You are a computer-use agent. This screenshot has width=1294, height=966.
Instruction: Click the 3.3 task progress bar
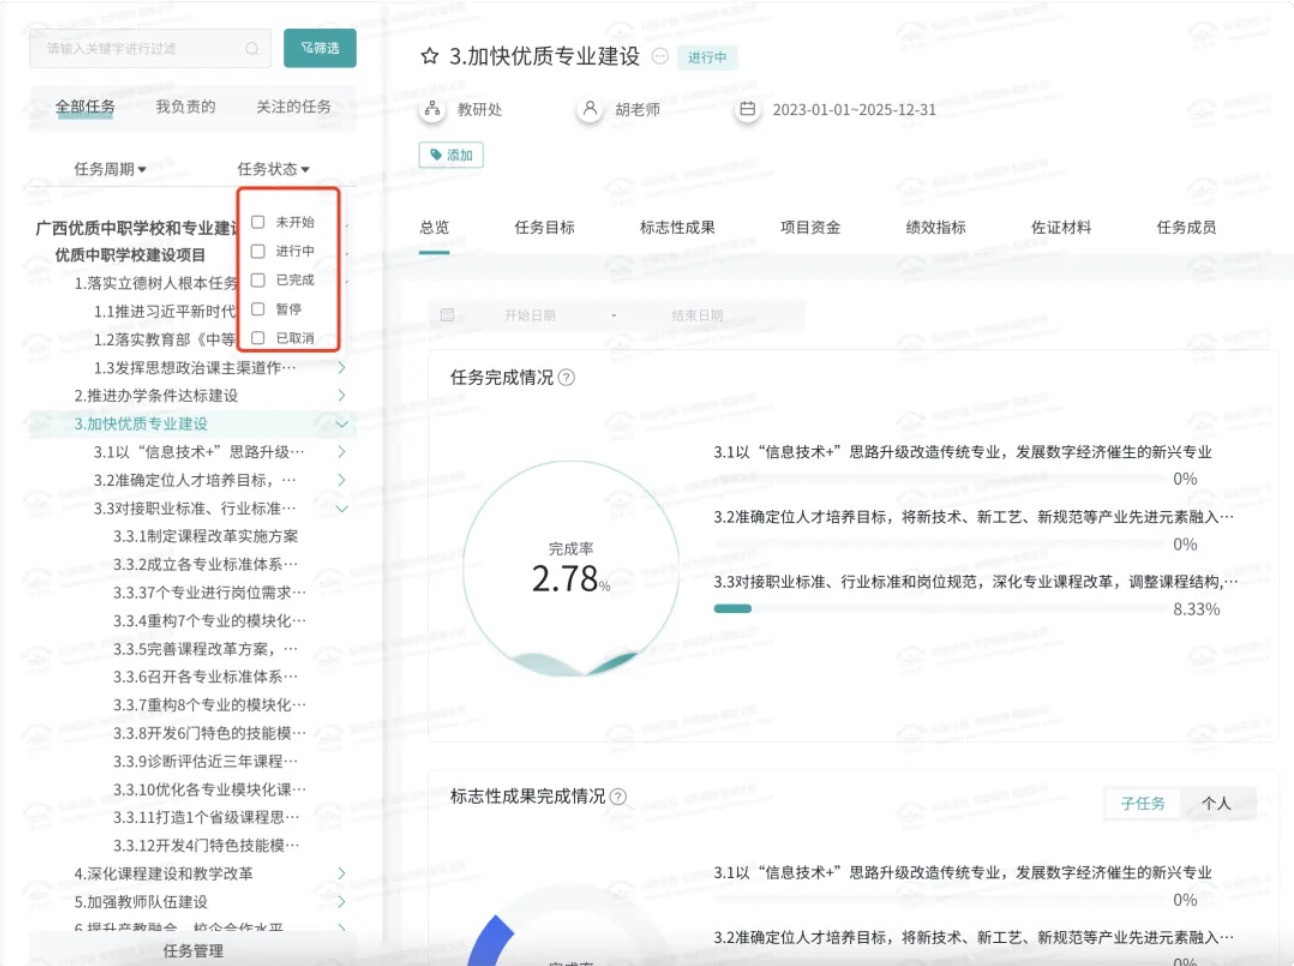pos(966,608)
